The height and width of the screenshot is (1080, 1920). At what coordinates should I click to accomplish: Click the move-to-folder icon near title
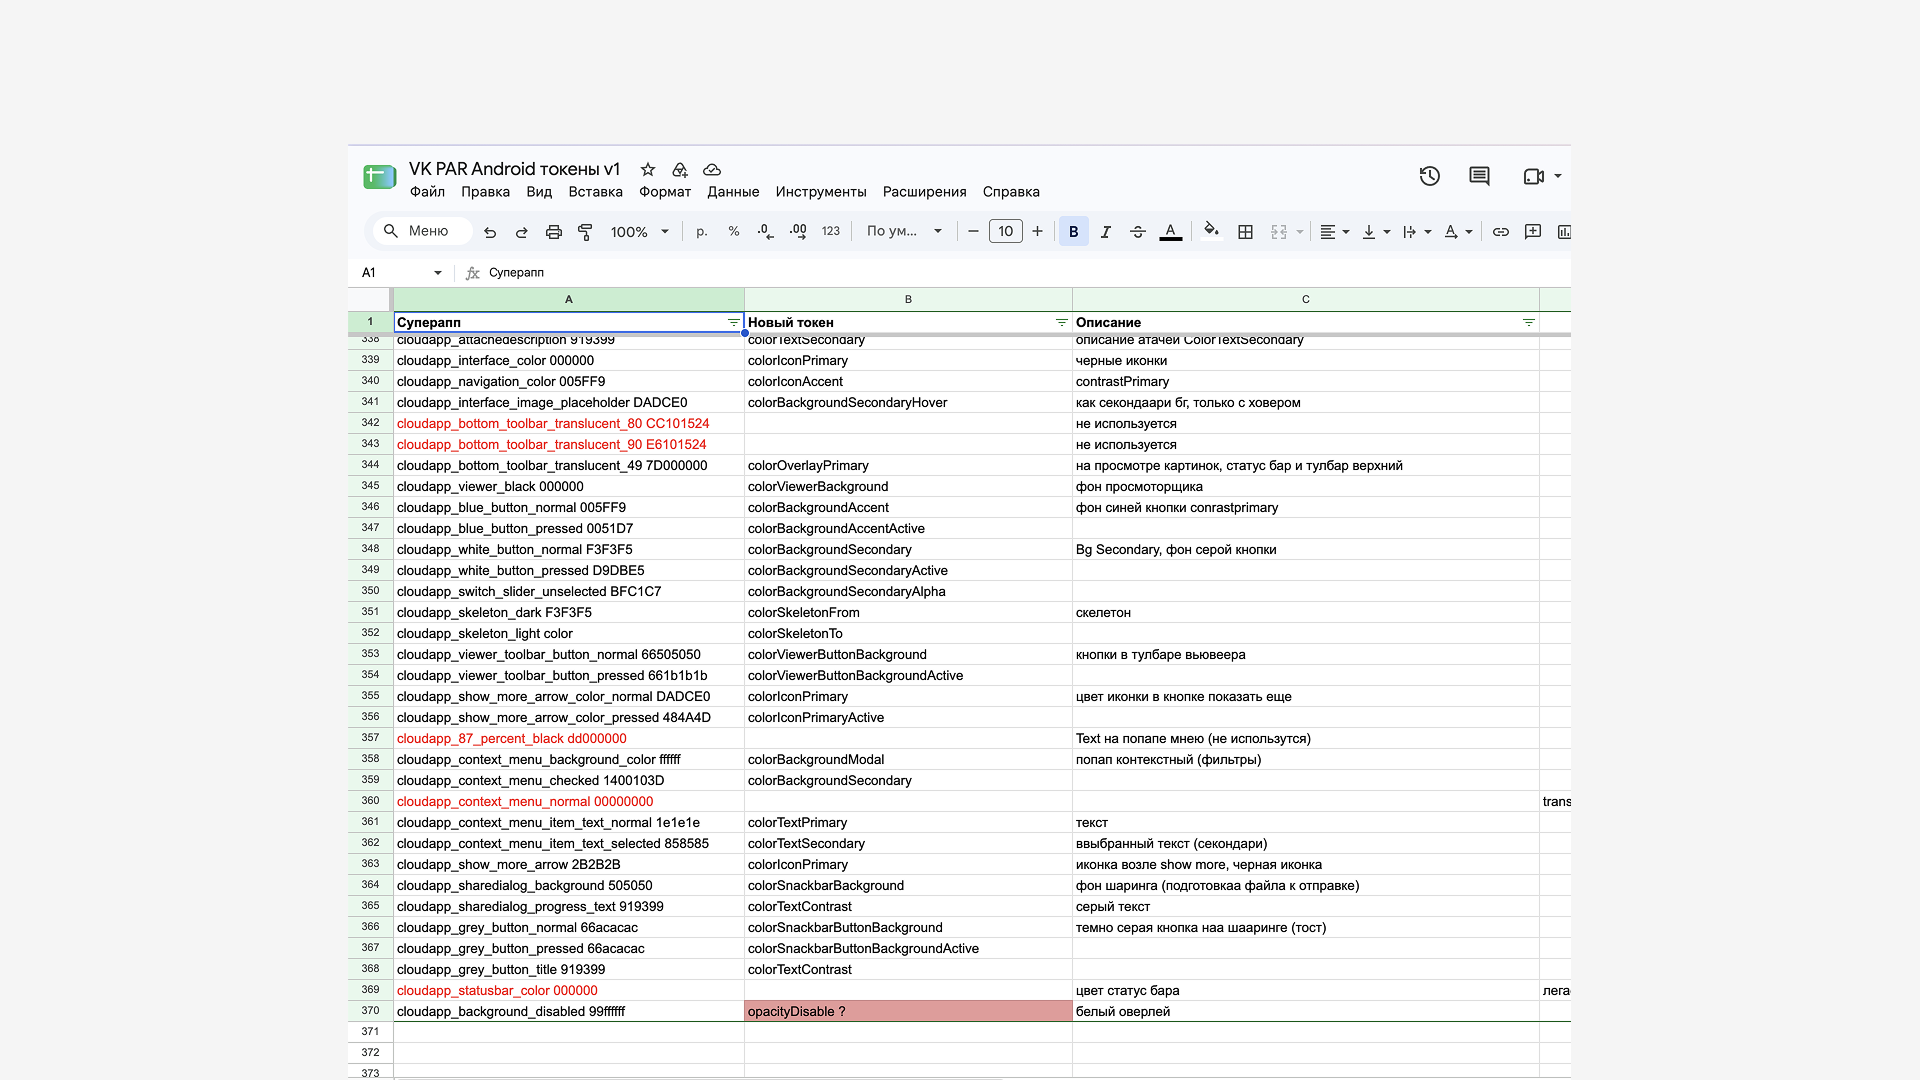680,170
